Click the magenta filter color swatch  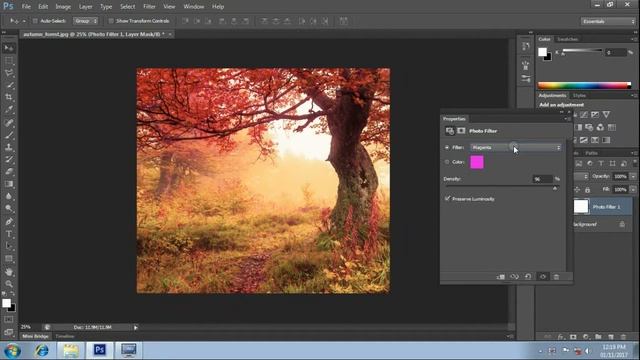477,162
